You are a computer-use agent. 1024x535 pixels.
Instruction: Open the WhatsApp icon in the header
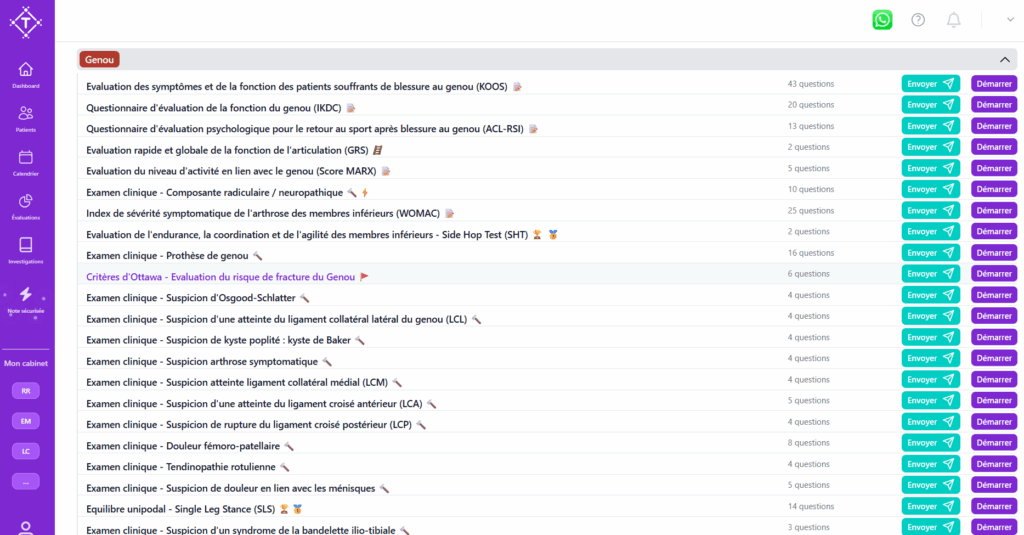[x=882, y=20]
